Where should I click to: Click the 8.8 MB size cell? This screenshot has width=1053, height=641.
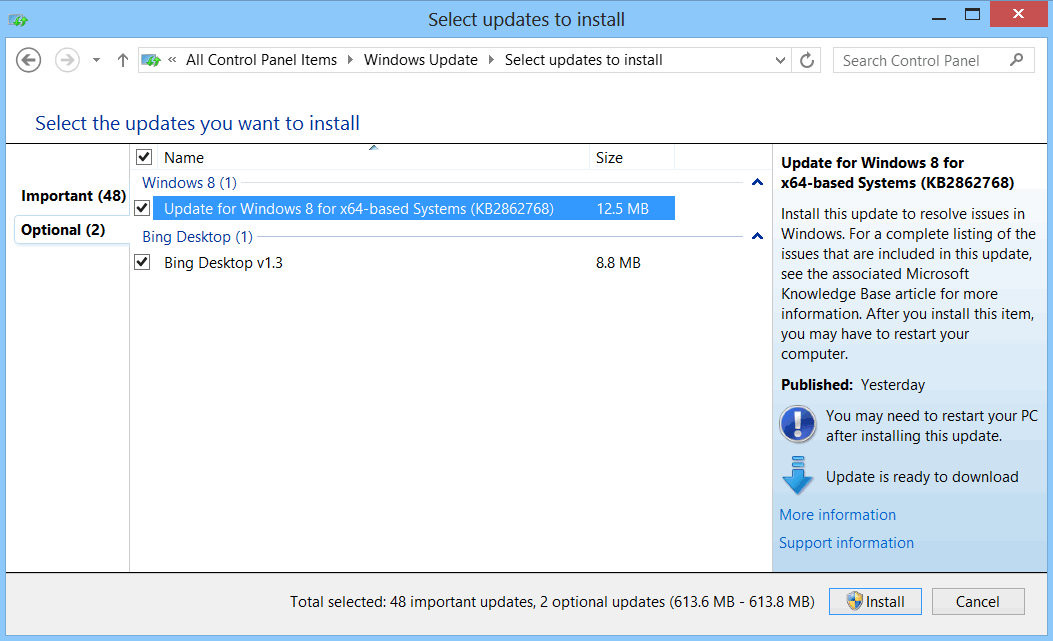618,263
